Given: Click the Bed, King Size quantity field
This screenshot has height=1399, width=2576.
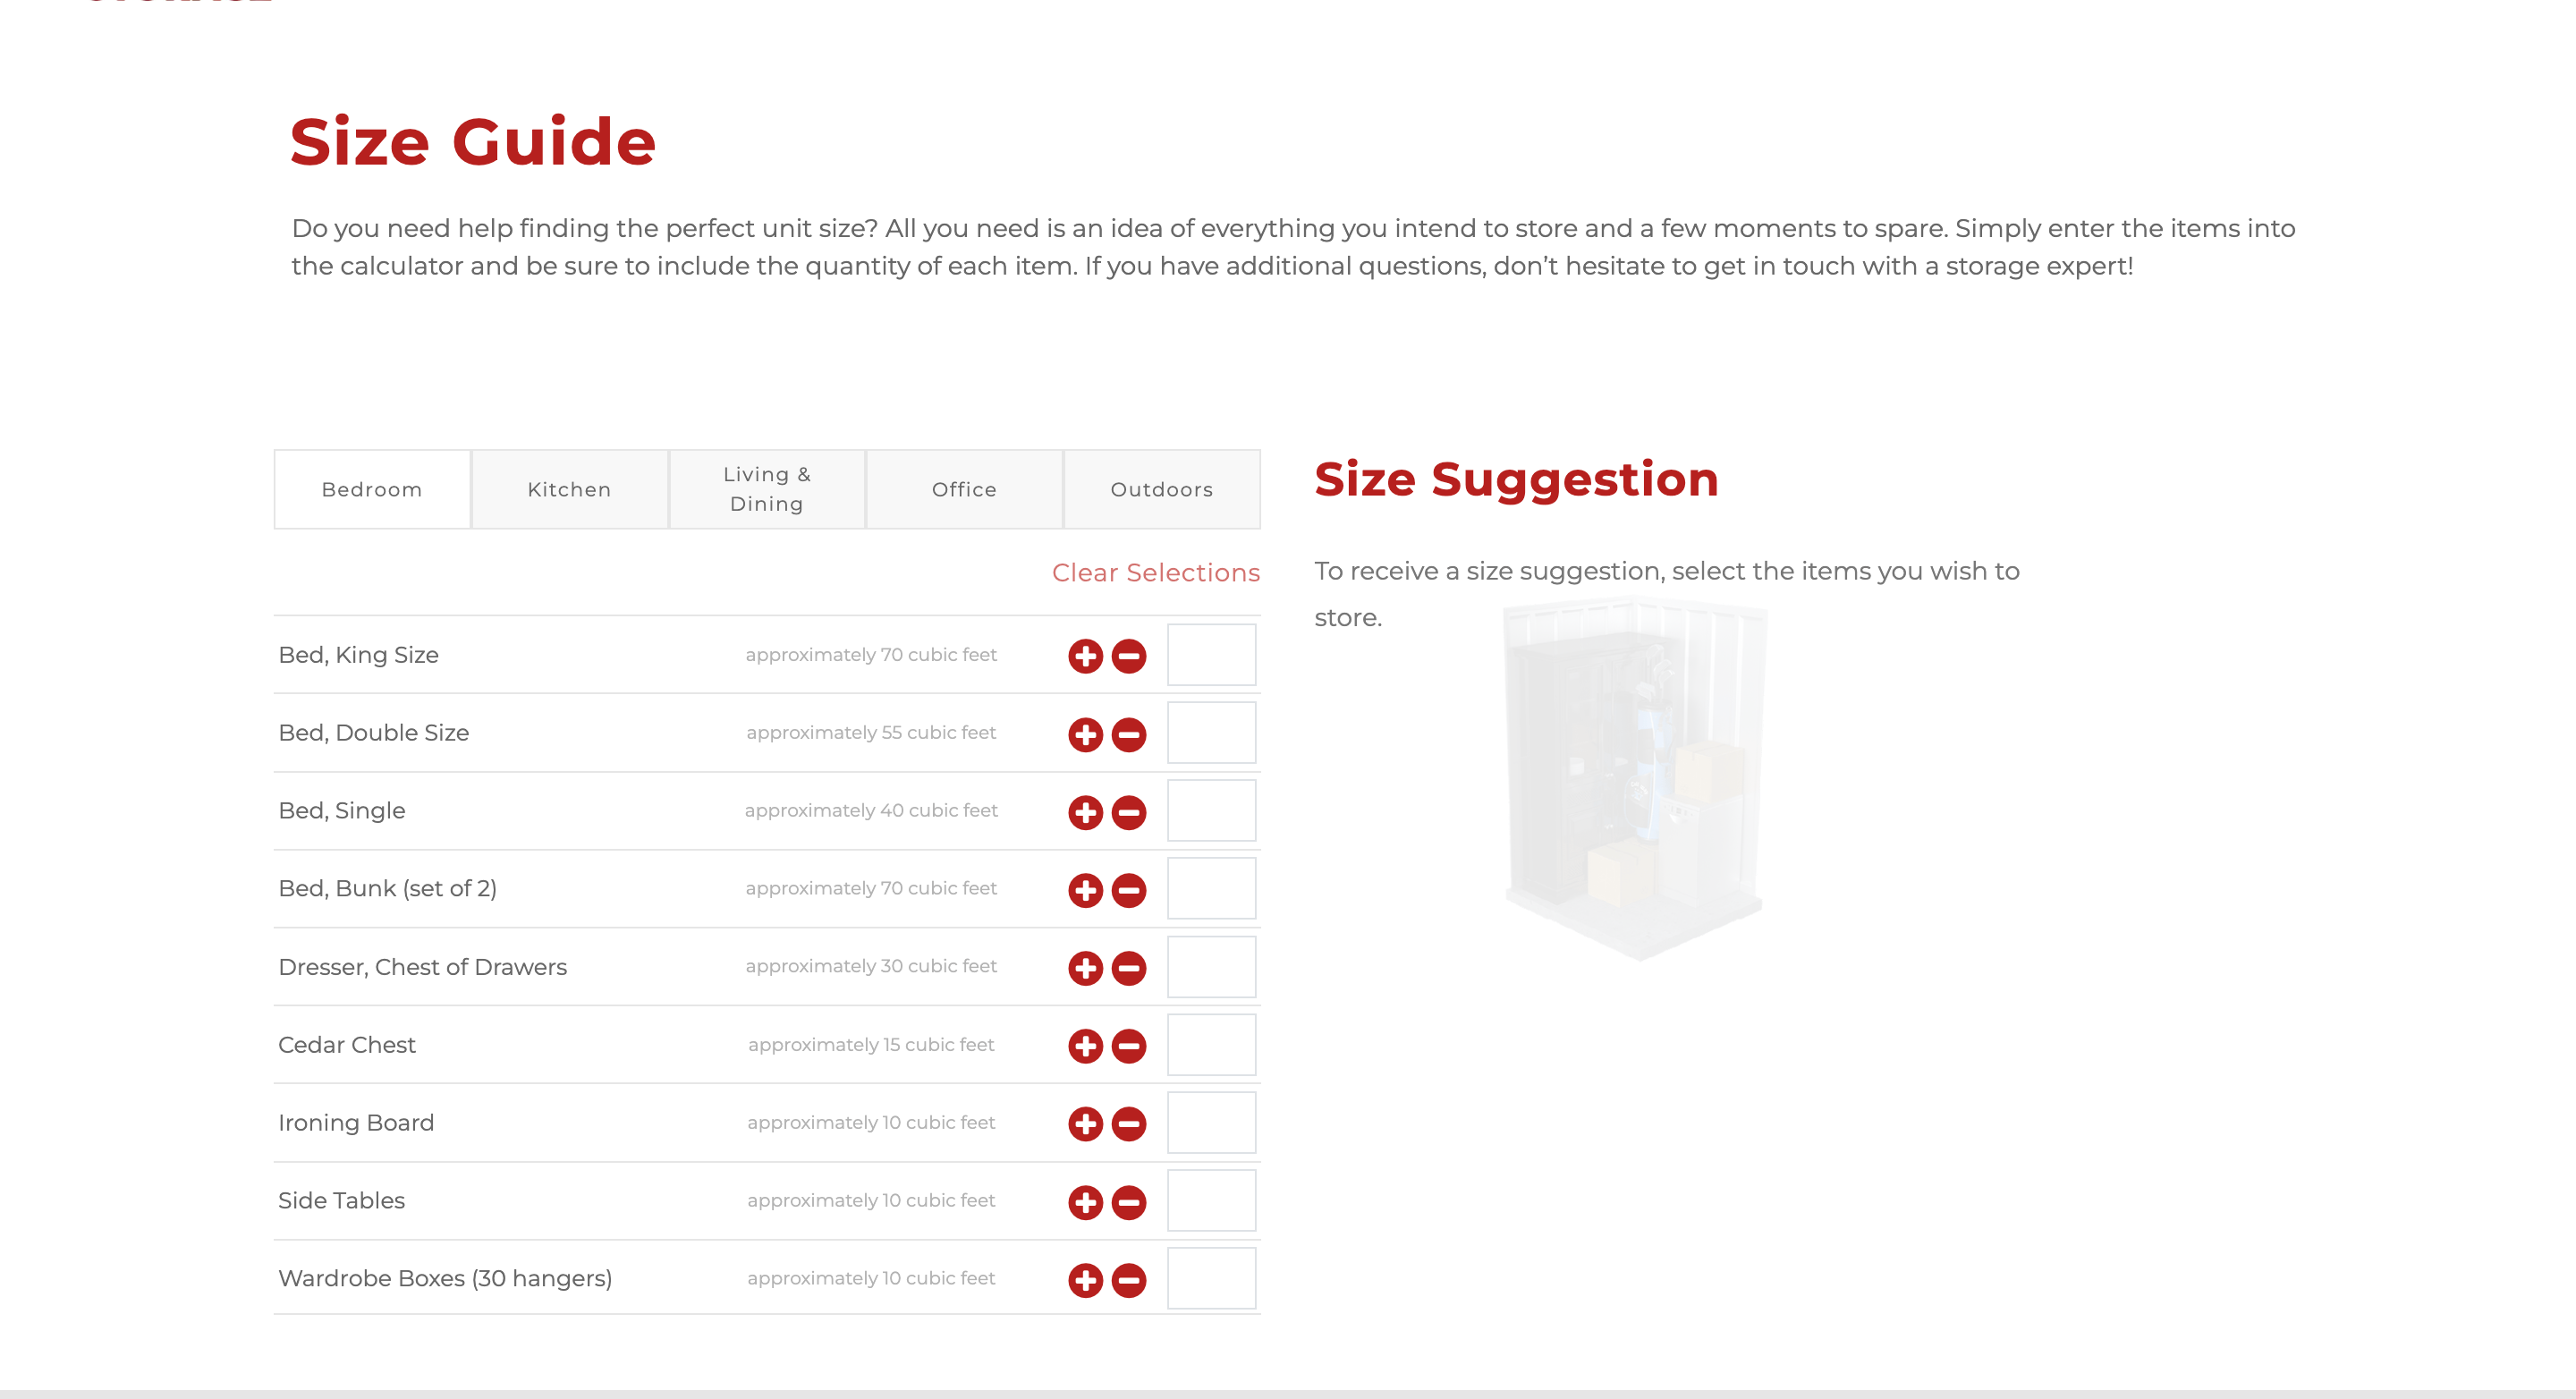Looking at the screenshot, I should point(1211,655).
